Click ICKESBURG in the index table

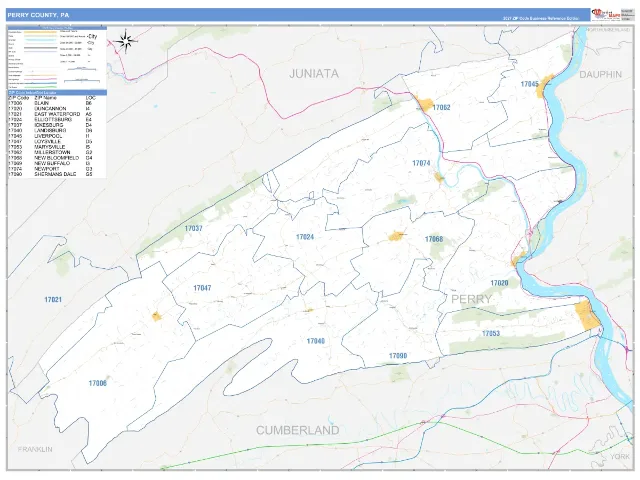pyautogui.click(x=49, y=125)
